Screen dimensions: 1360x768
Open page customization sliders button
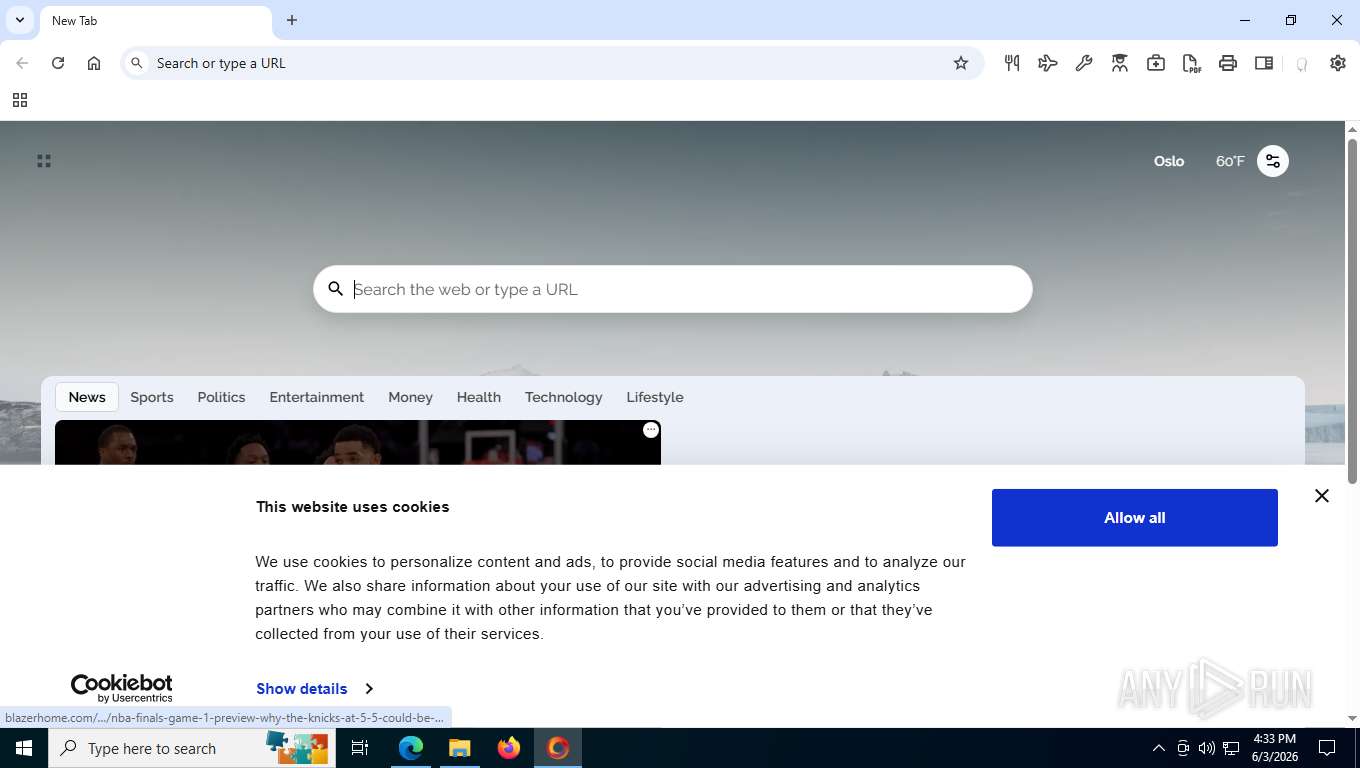point(1273,161)
